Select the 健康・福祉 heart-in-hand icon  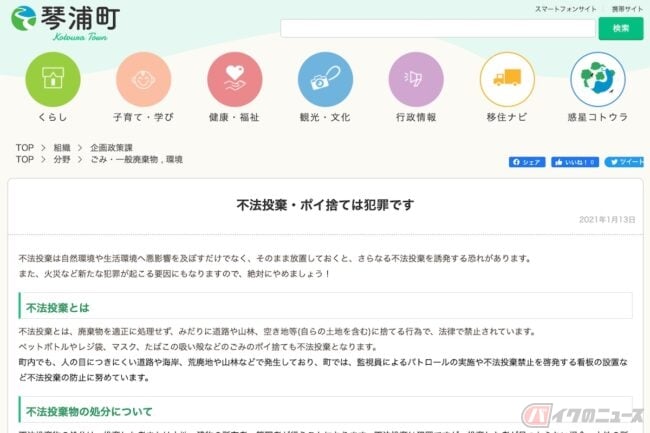tap(235, 79)
